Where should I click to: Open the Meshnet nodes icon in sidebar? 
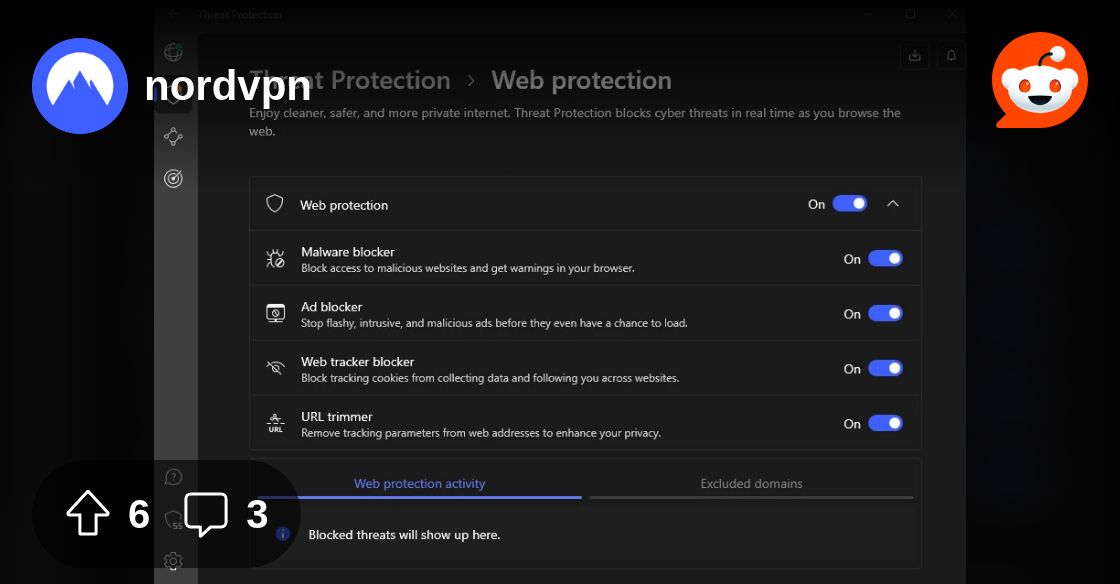pyautogui.click(x=174, y=136)
